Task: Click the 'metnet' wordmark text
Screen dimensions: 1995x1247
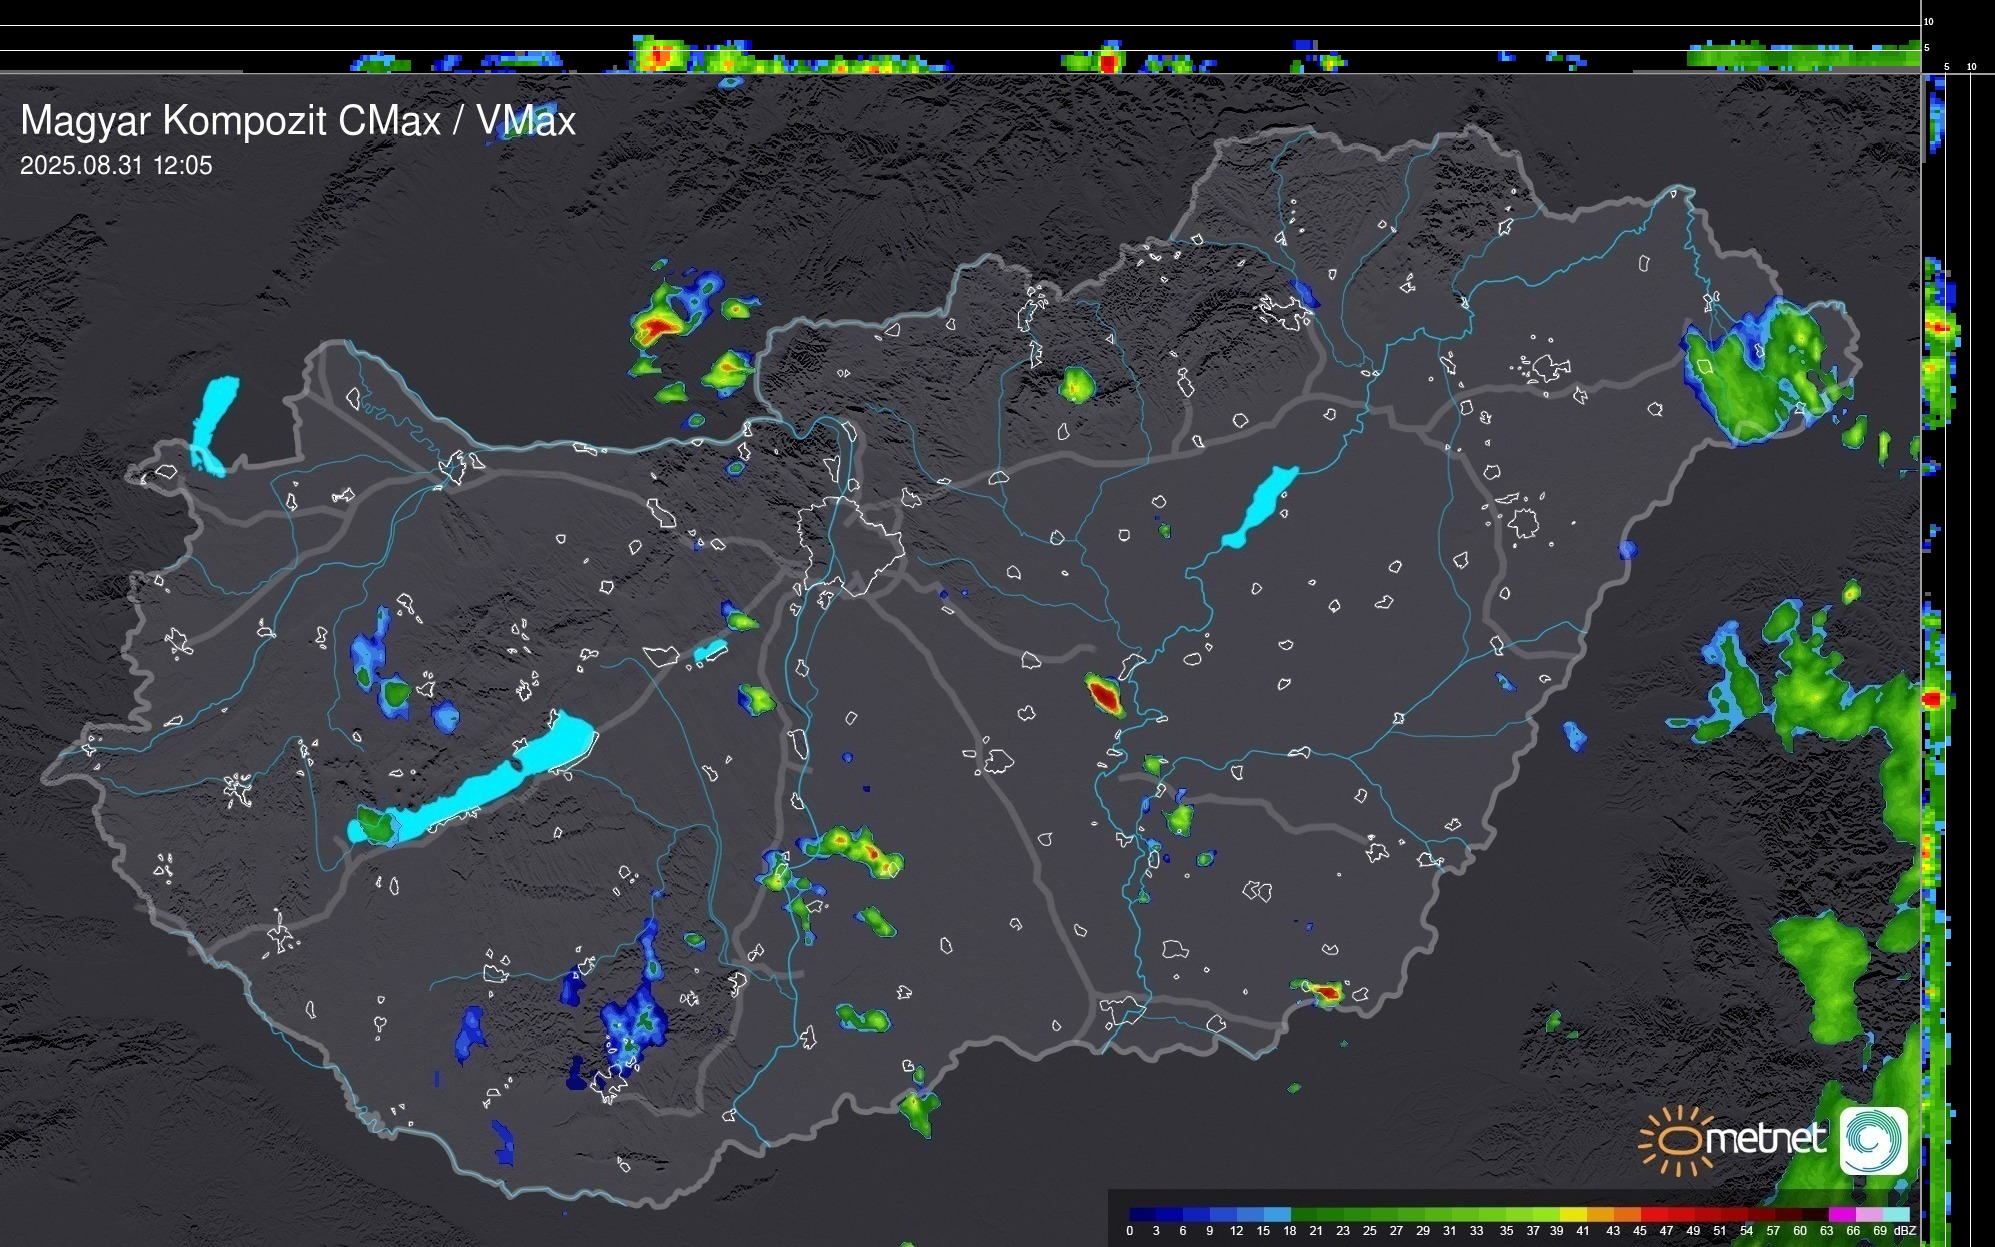Action: point(1765,1139)
